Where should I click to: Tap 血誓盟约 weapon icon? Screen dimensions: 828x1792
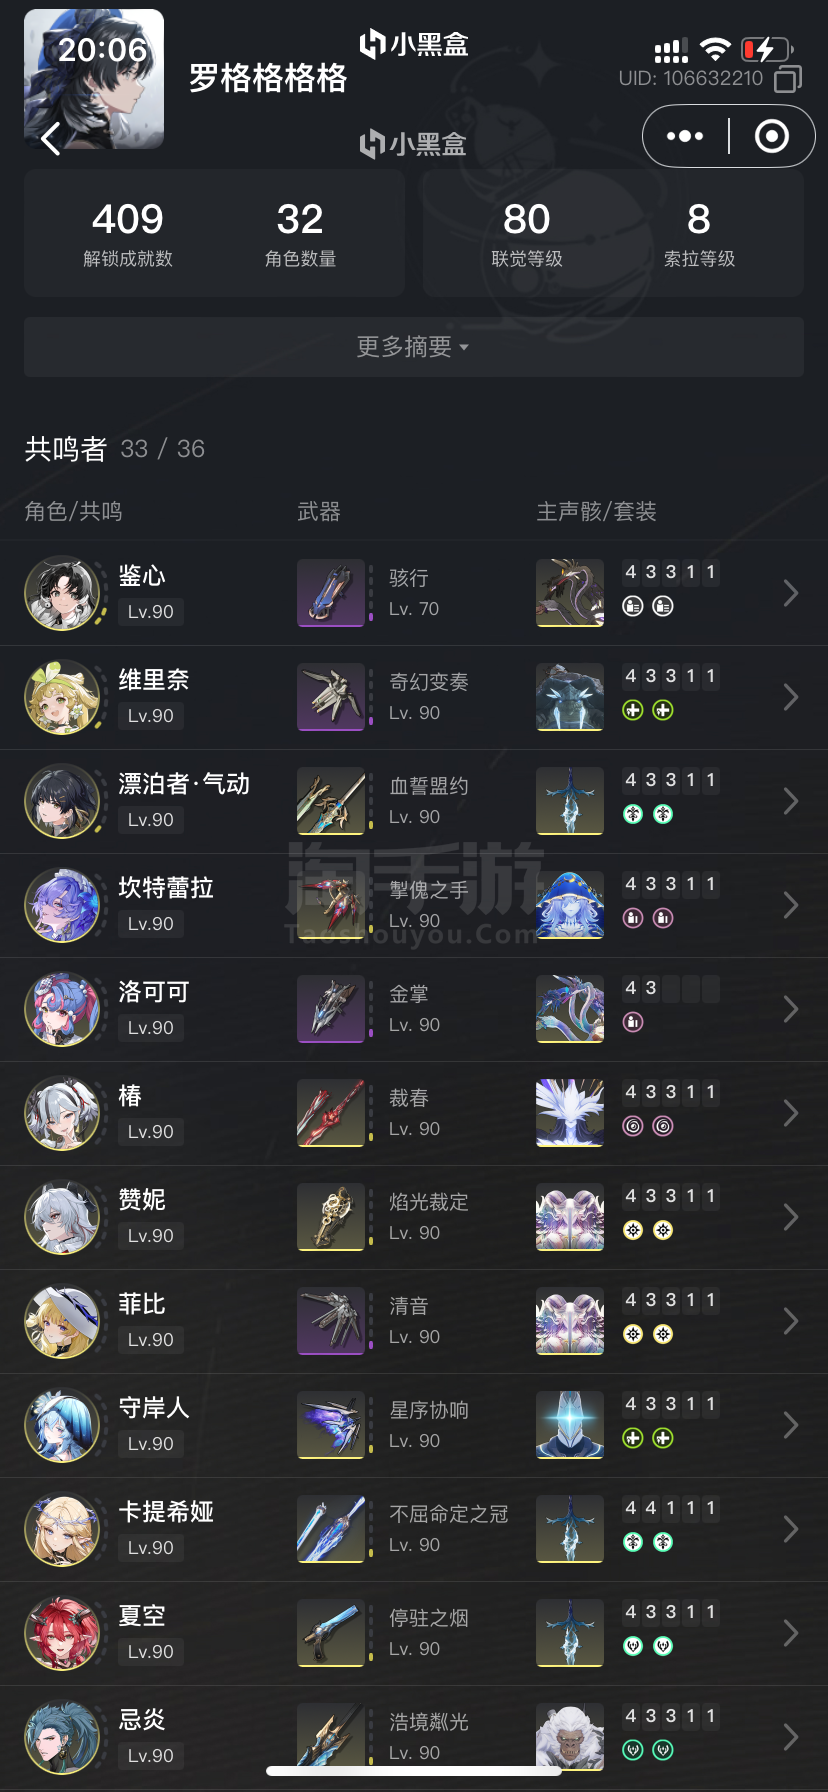coord(331,801)
